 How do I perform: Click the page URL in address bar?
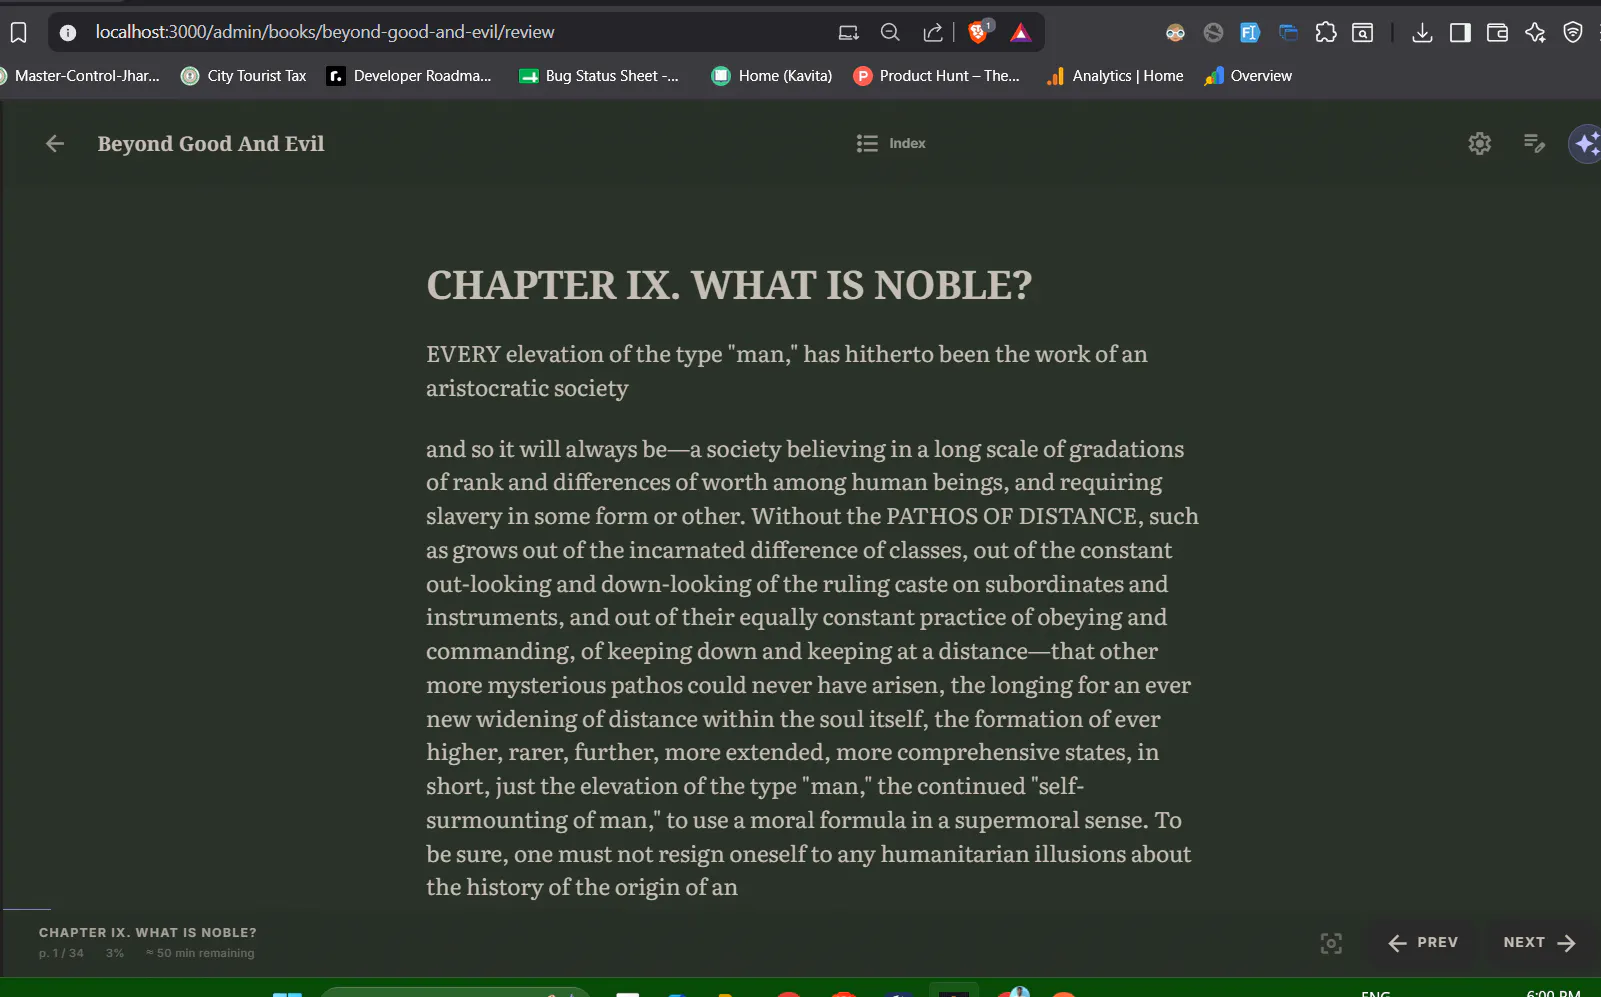pyautogui.click(x=325, y=32)
